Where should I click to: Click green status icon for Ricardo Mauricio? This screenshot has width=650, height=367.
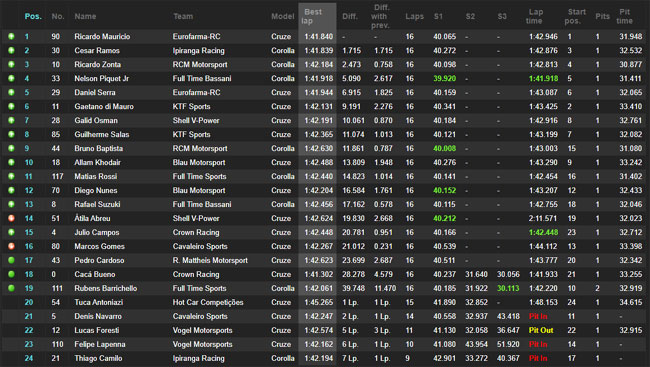click(x=11, y=36)
